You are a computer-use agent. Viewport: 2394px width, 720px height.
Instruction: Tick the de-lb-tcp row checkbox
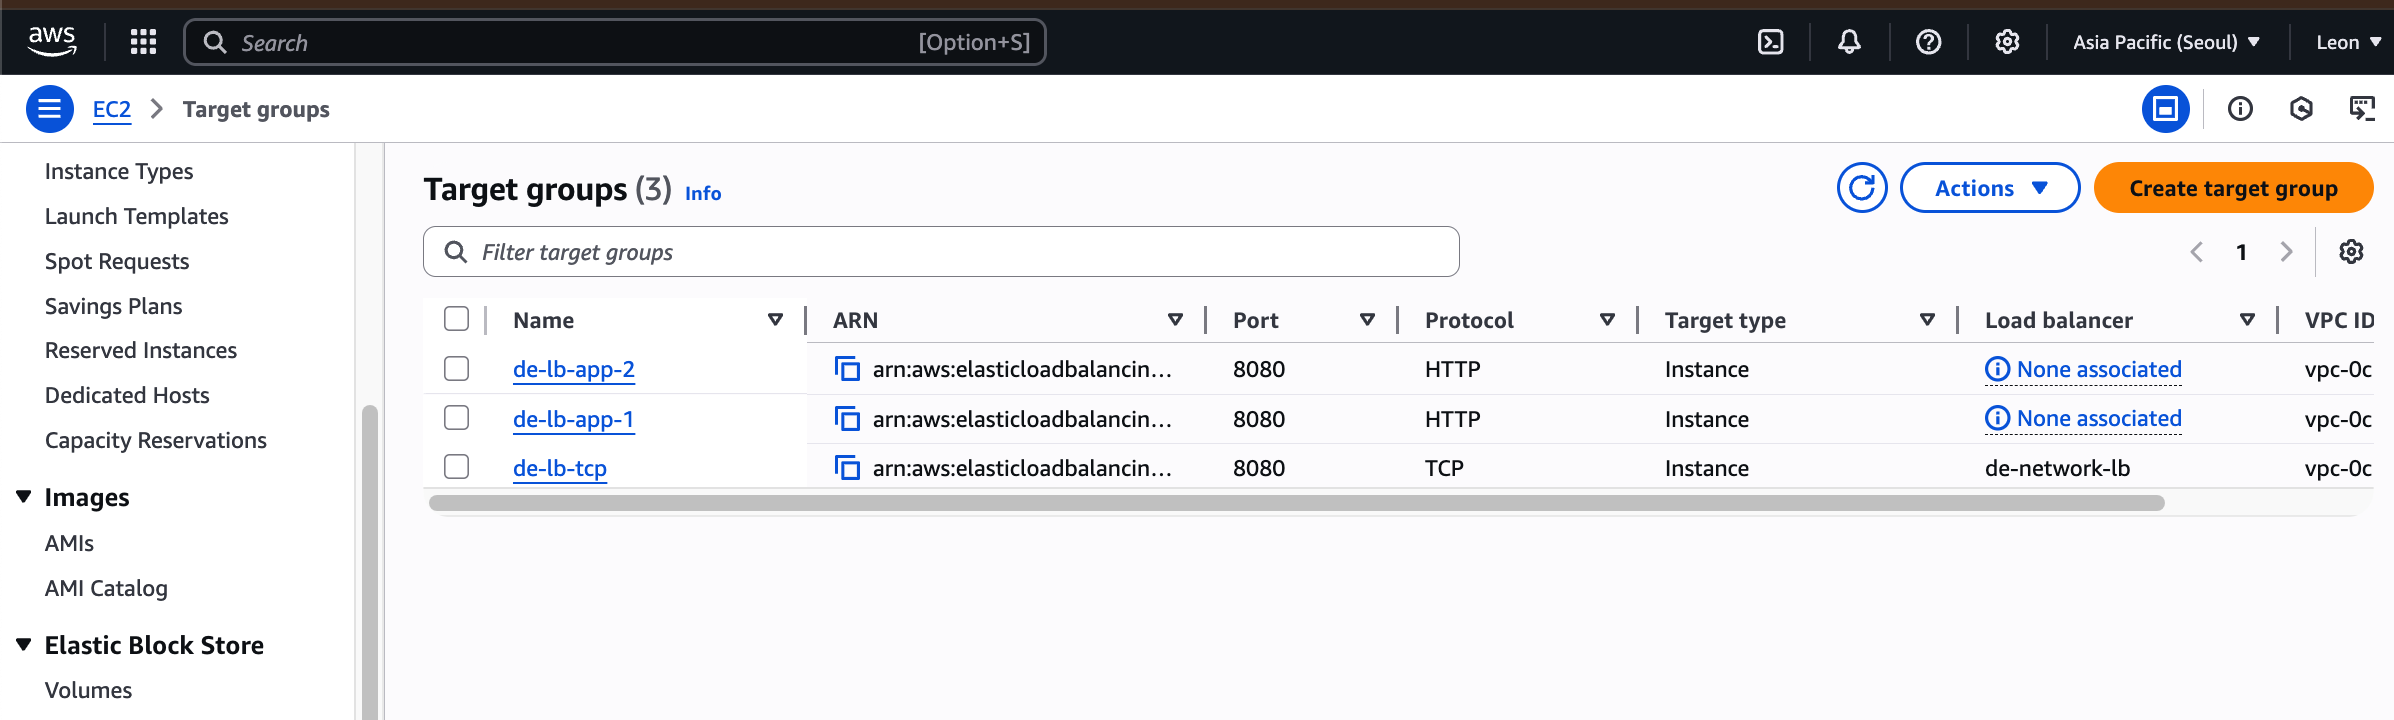457,467
